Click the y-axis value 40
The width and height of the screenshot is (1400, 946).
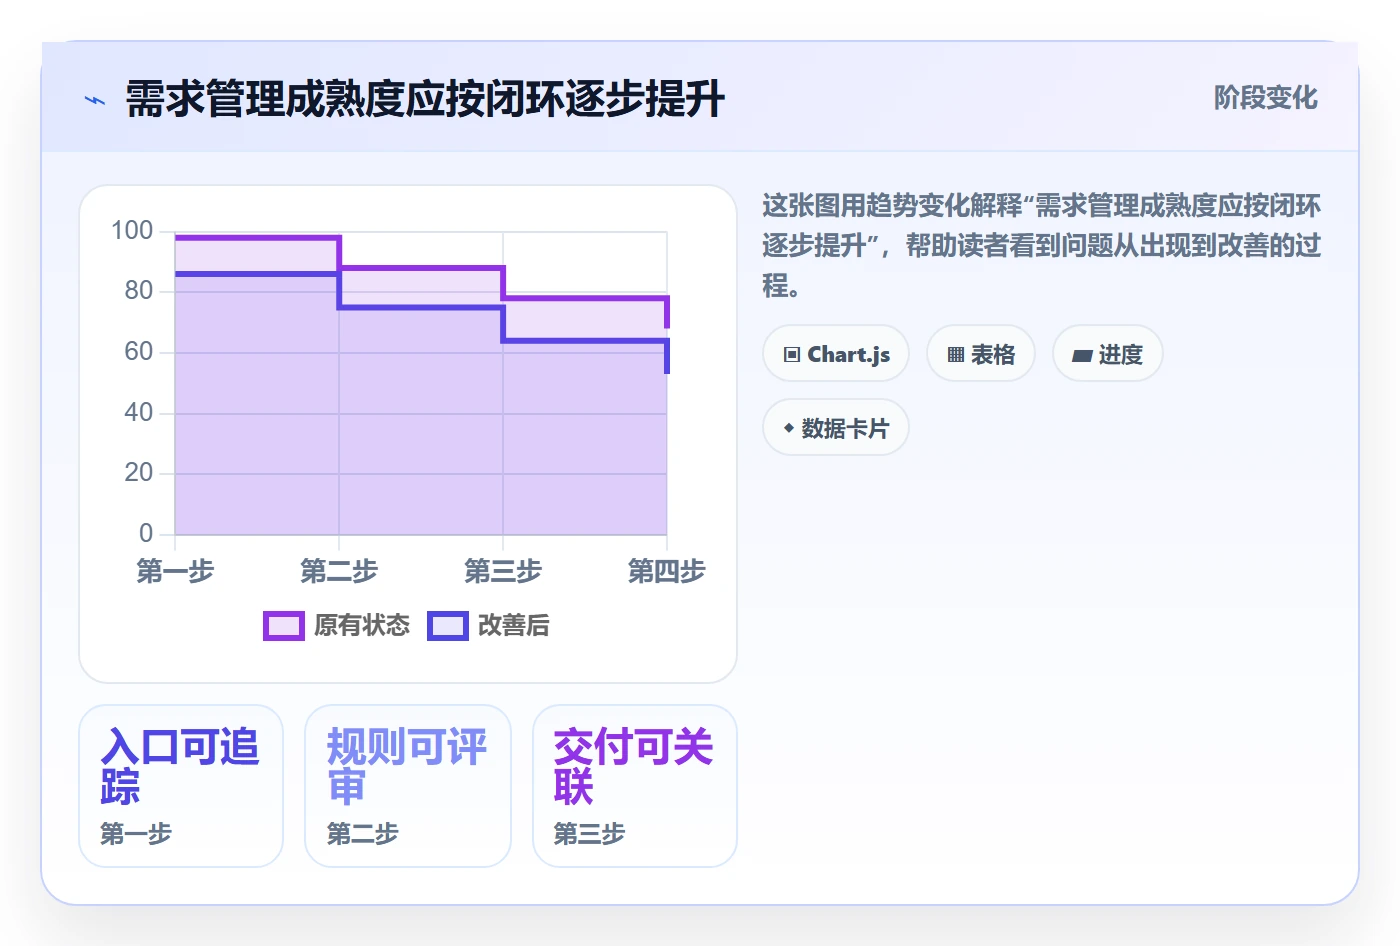(139, 413)
